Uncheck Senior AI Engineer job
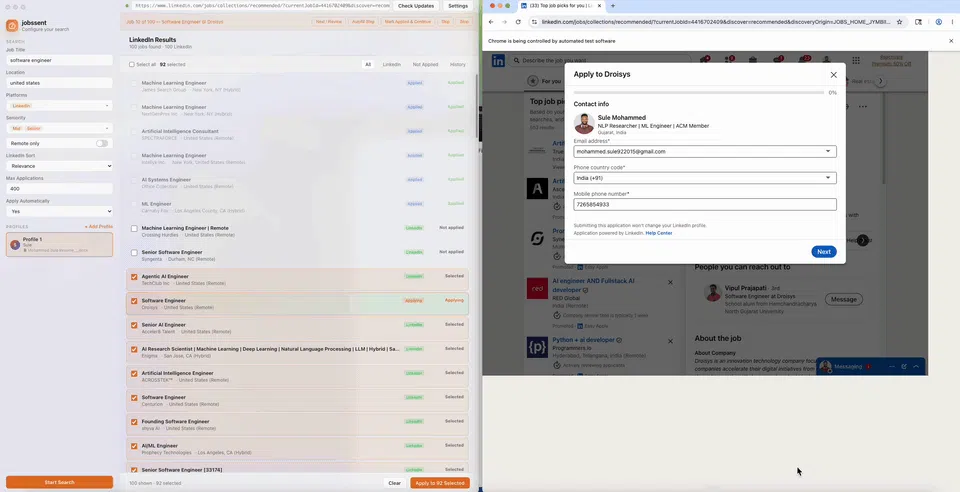960x492 pixels. click(x=134, y=325)
